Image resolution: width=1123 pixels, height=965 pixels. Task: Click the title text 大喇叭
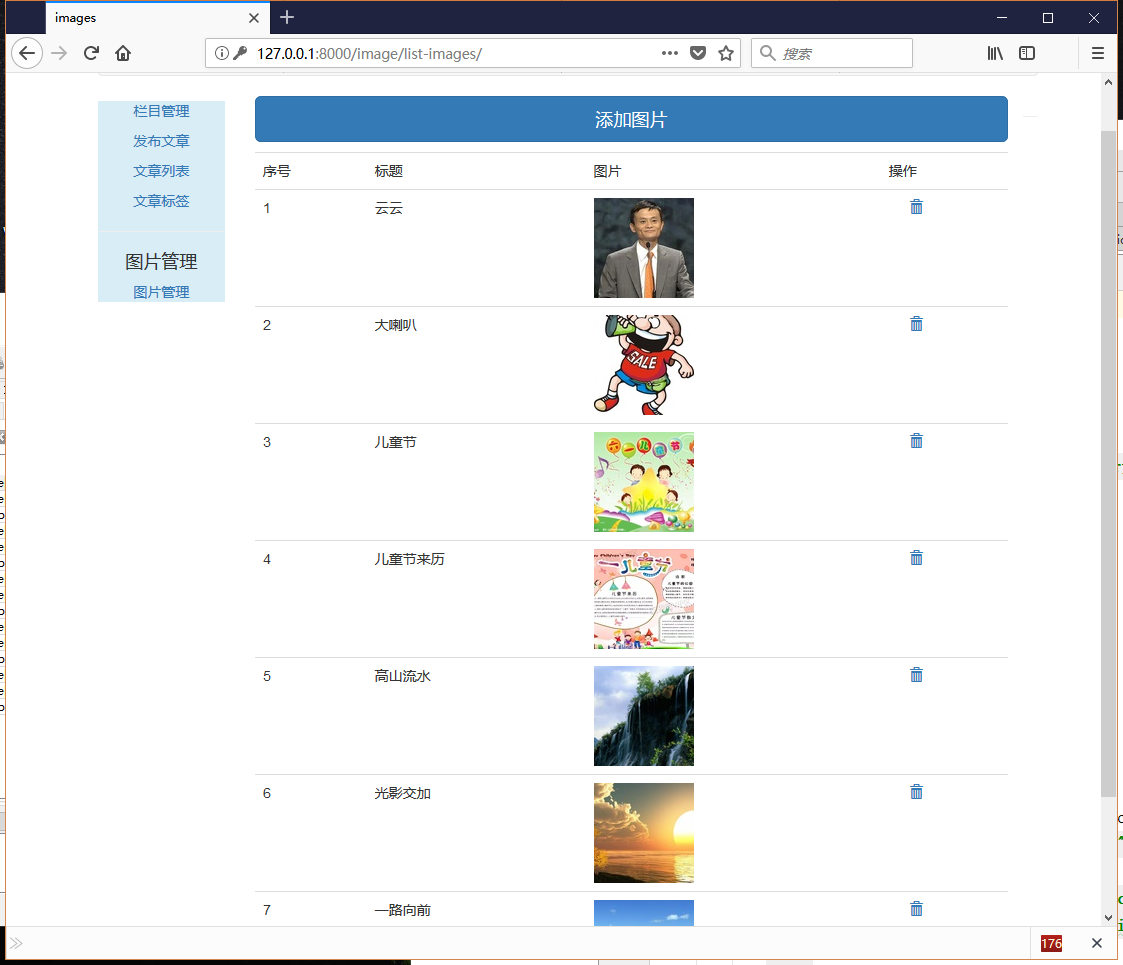[x=395, y=325]
